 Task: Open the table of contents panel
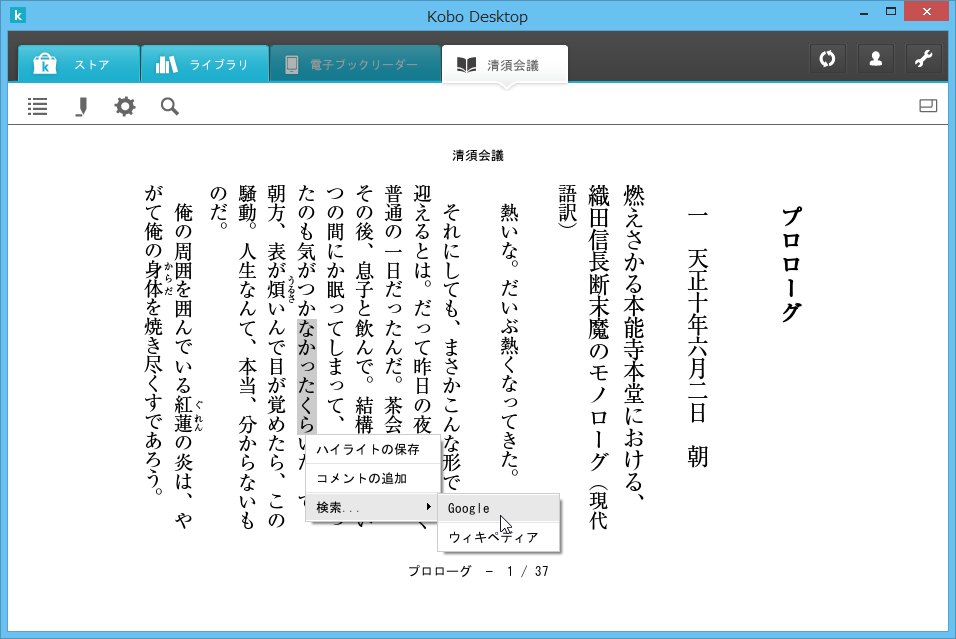click(37, 105)
